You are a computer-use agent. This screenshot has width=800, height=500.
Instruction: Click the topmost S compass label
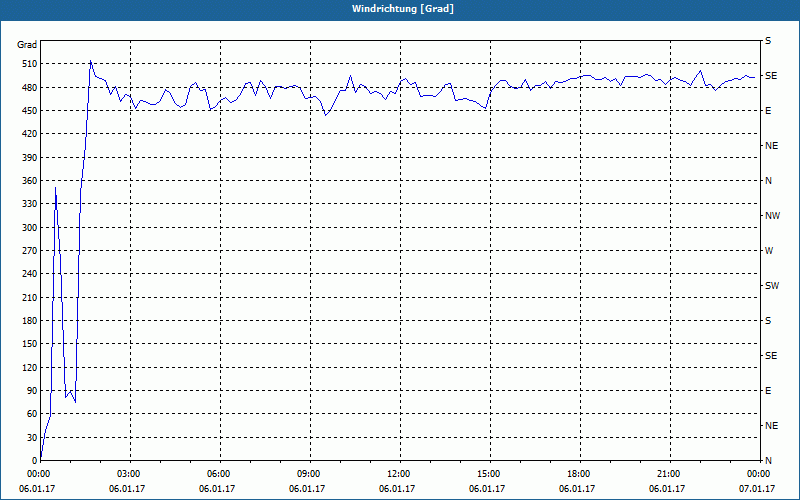(x=768, y=41)
